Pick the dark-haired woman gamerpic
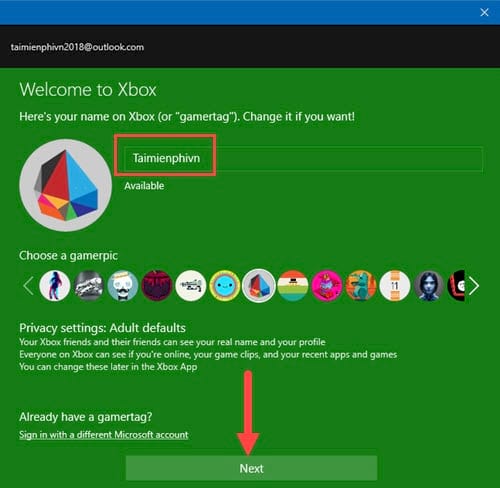Image resolution: width=500 pixels, height=488 pixels. pos(429,286)
